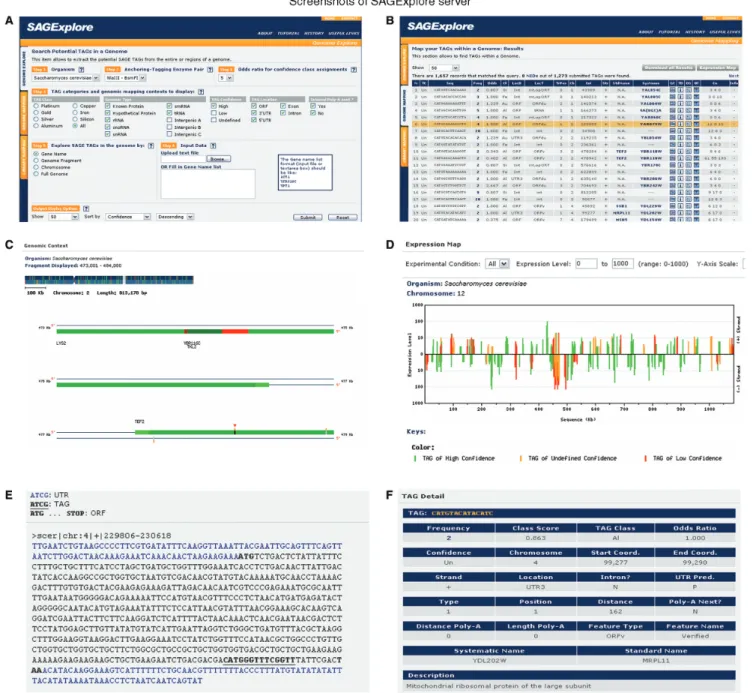Viewport: 753px width, 693px height.
Task: Check the Intergenic A checkbox
Action: 170,120
